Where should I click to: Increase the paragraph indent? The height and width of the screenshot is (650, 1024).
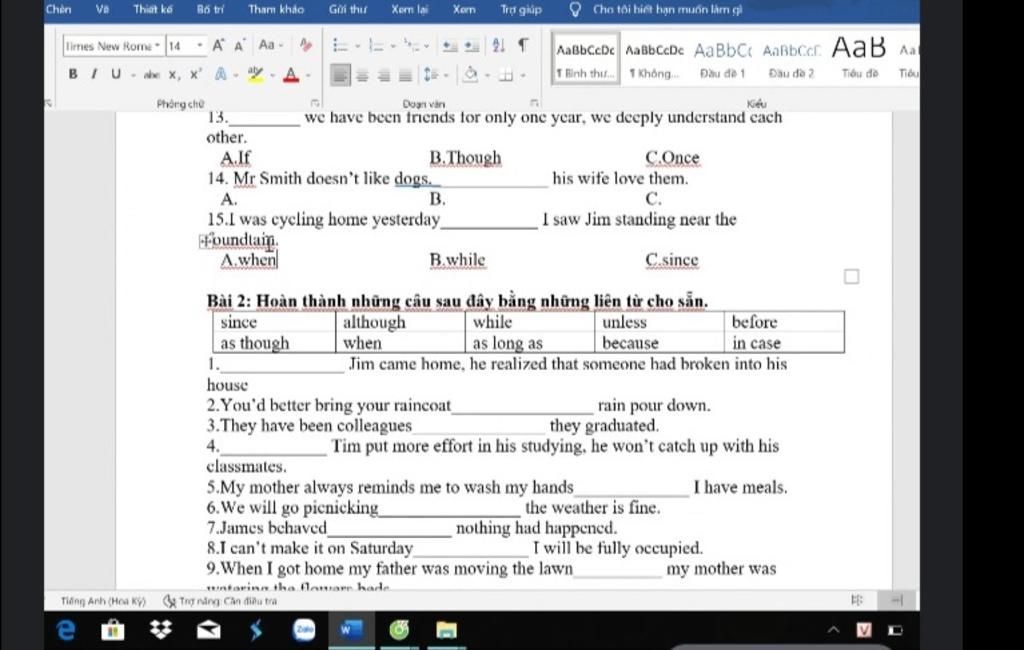coord(472,46)
